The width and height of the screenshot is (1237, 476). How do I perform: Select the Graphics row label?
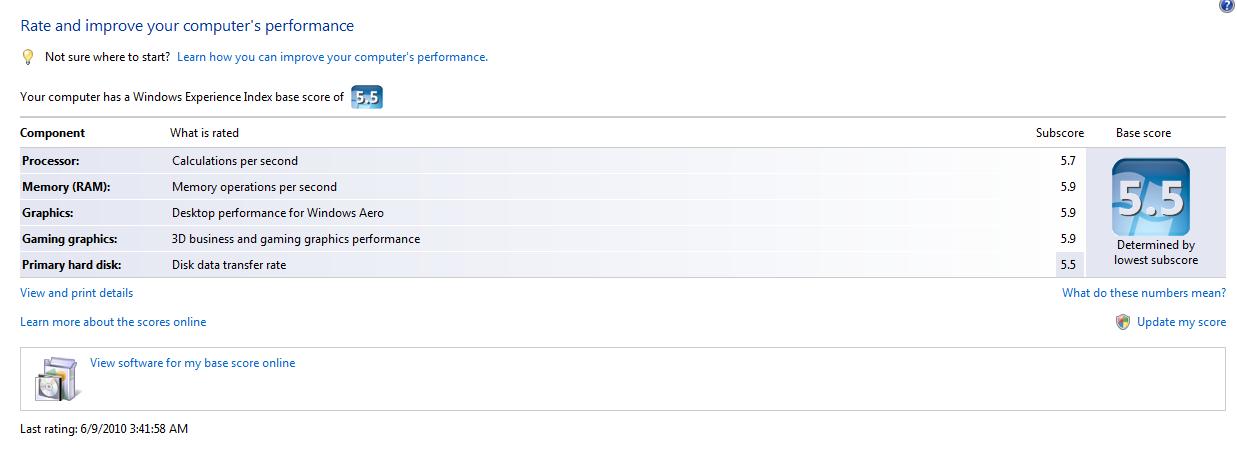(x=48, y=213)
